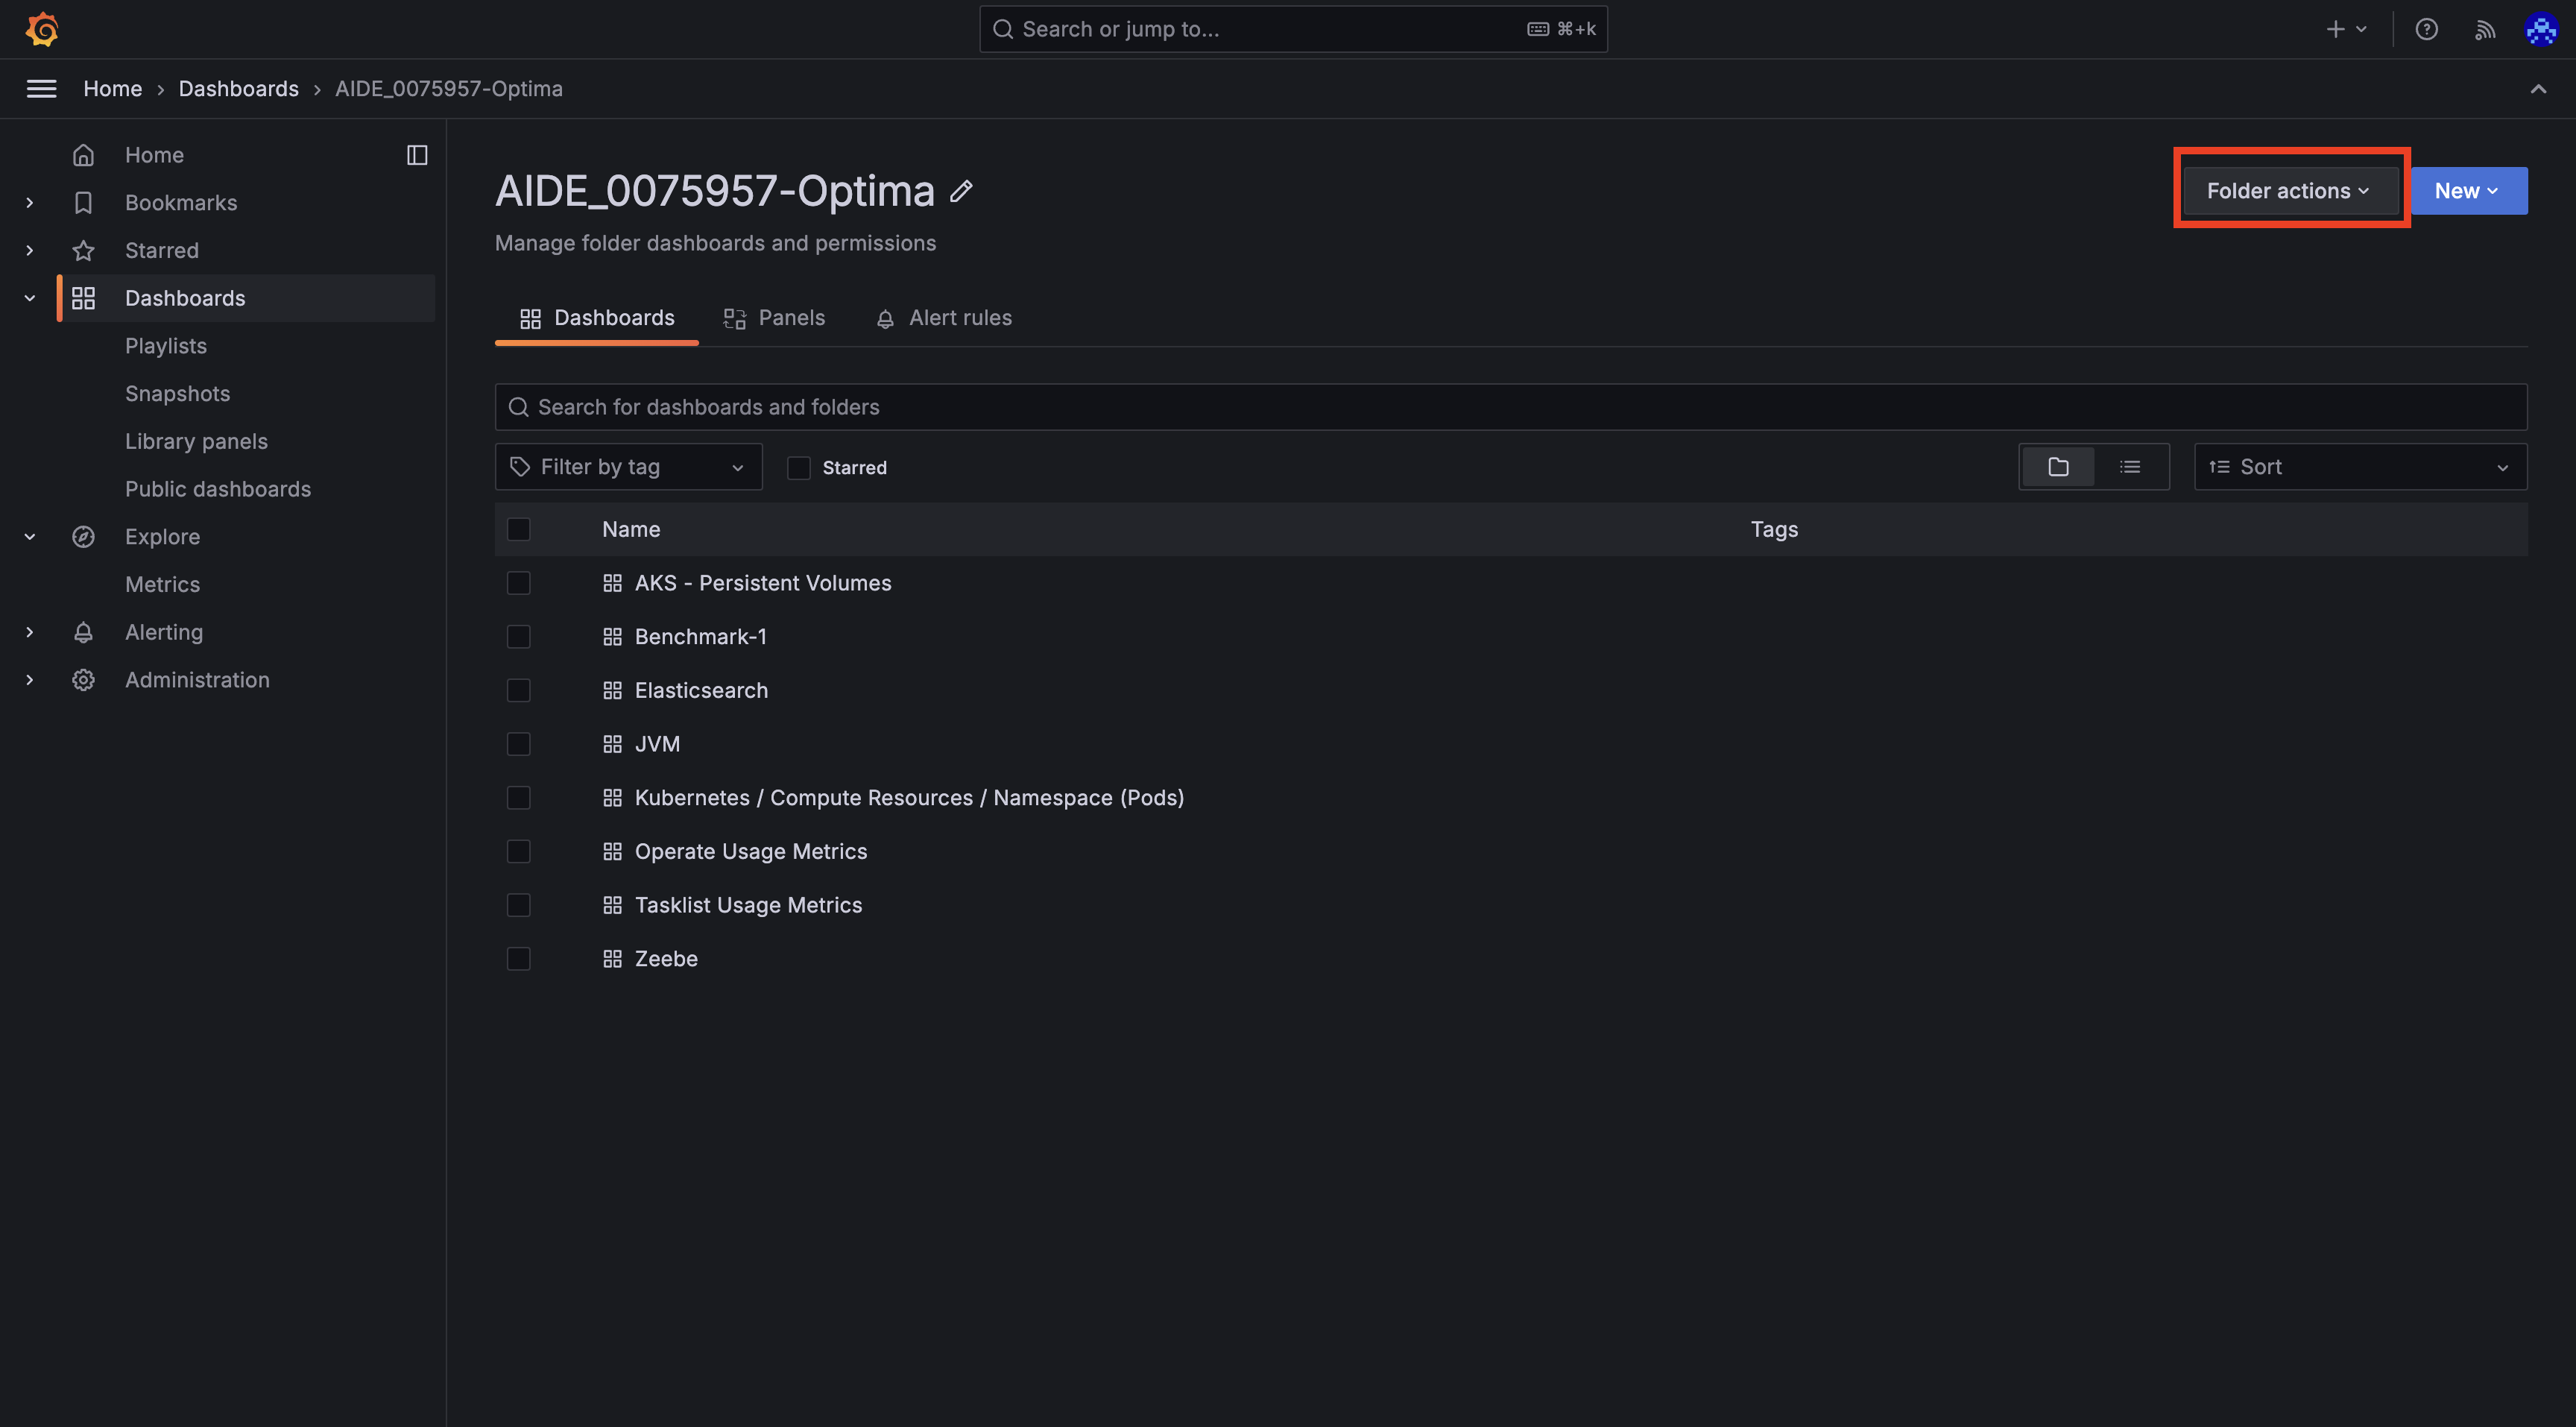The height and width of the screenshot is (1427, 2576).
Task: Switch to the Panels tab
Action: click(x=774, y=318)
